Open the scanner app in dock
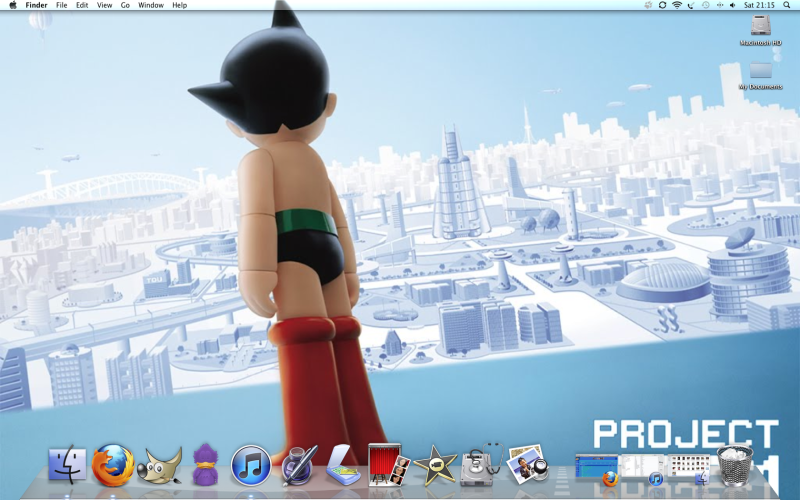 [343, 465]
